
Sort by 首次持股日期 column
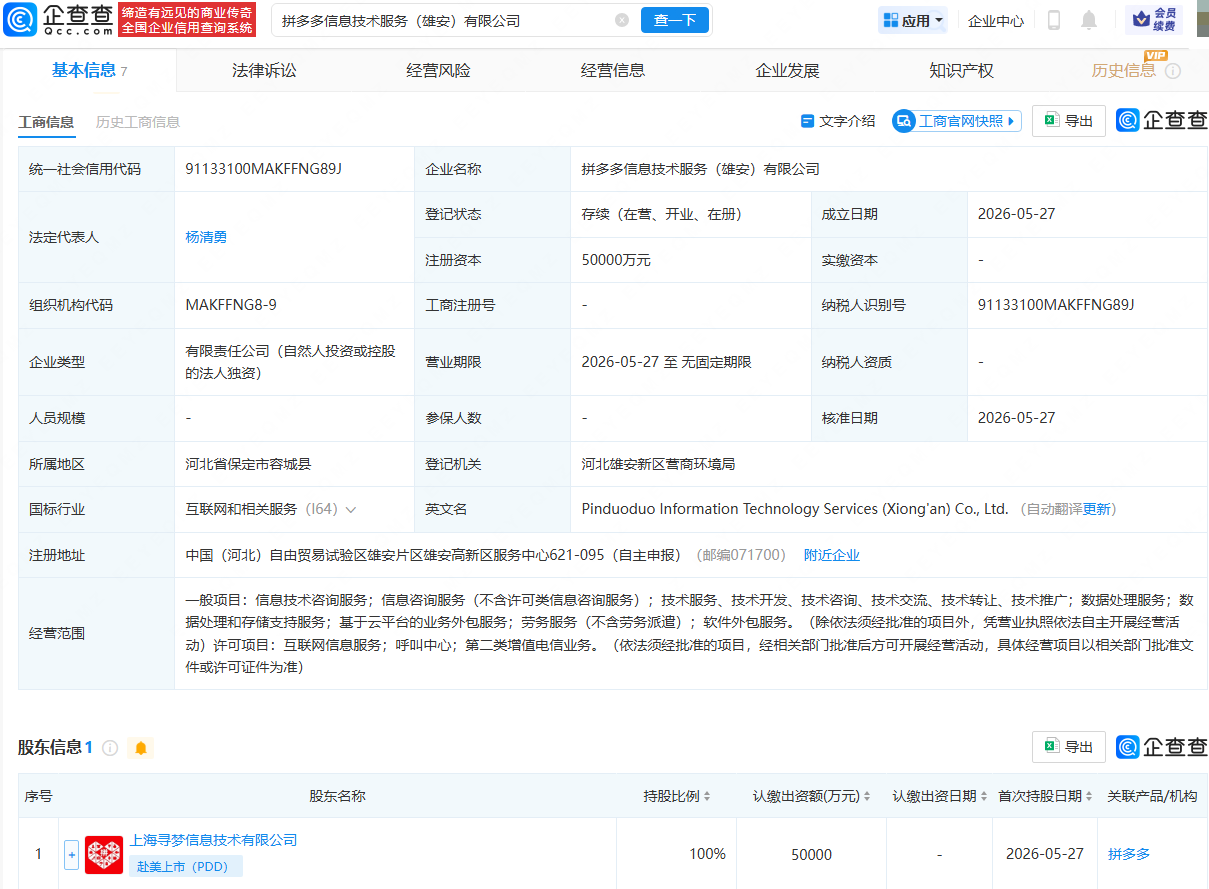coord(1089,796)
